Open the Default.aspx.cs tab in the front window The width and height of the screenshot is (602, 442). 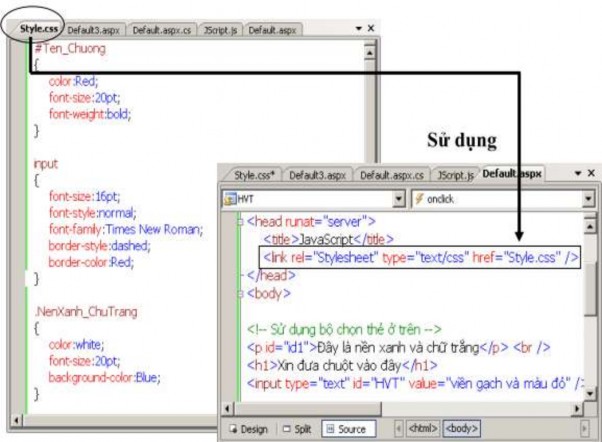pyautogui.click(x=392, y=175)
